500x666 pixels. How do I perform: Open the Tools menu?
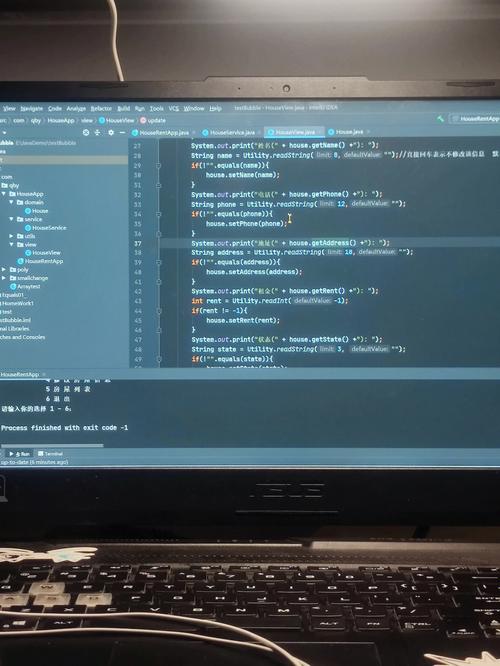pos(156,109)
